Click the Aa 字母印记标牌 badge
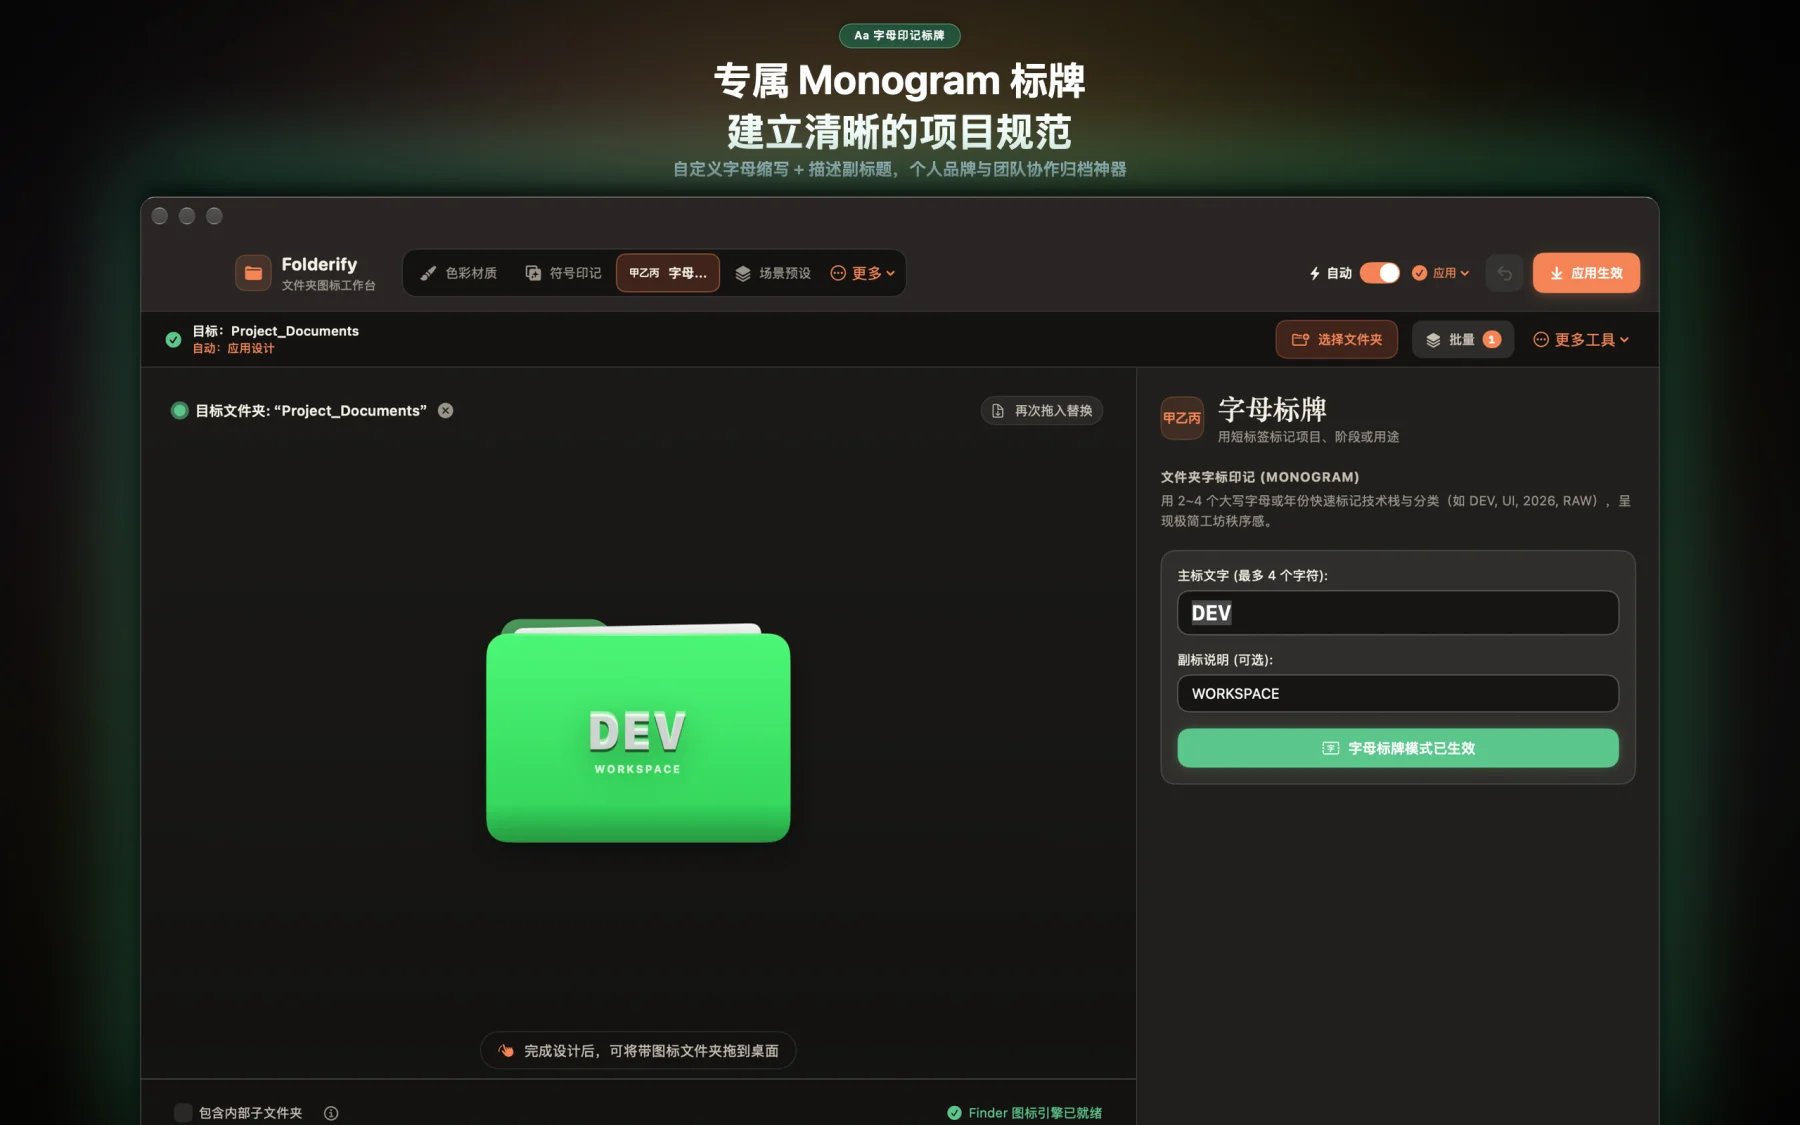 coord(900,36)
